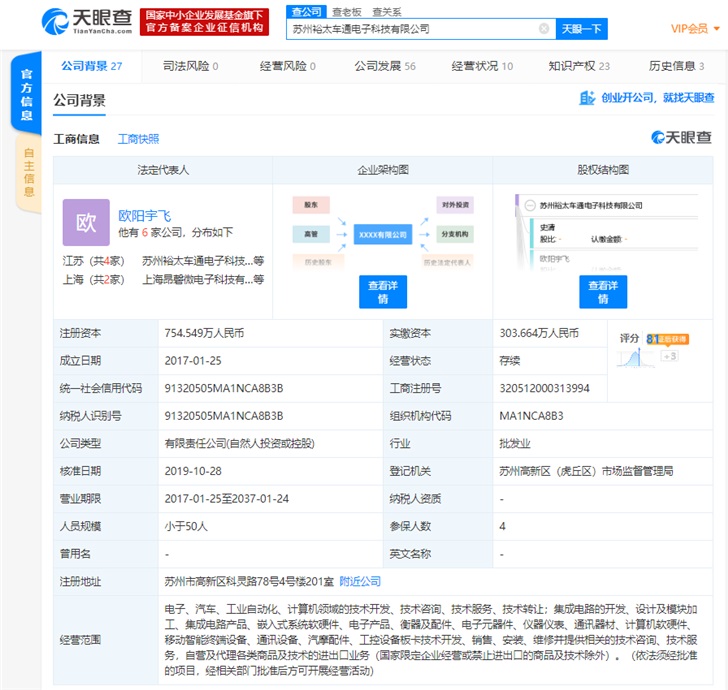This screenshot has width=728, height=690.
Task: Open the 司法风险 tab
Action: point(190,66)
